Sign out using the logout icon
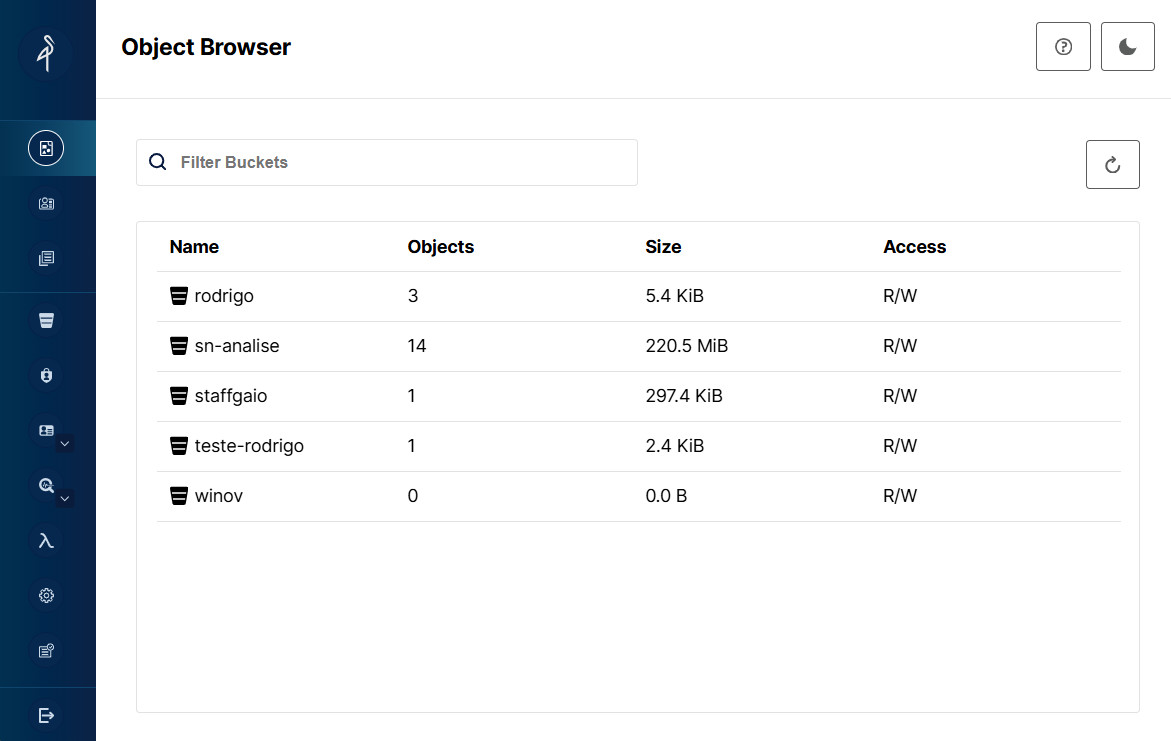The image size is (1171, 741). tap(46, 715)
